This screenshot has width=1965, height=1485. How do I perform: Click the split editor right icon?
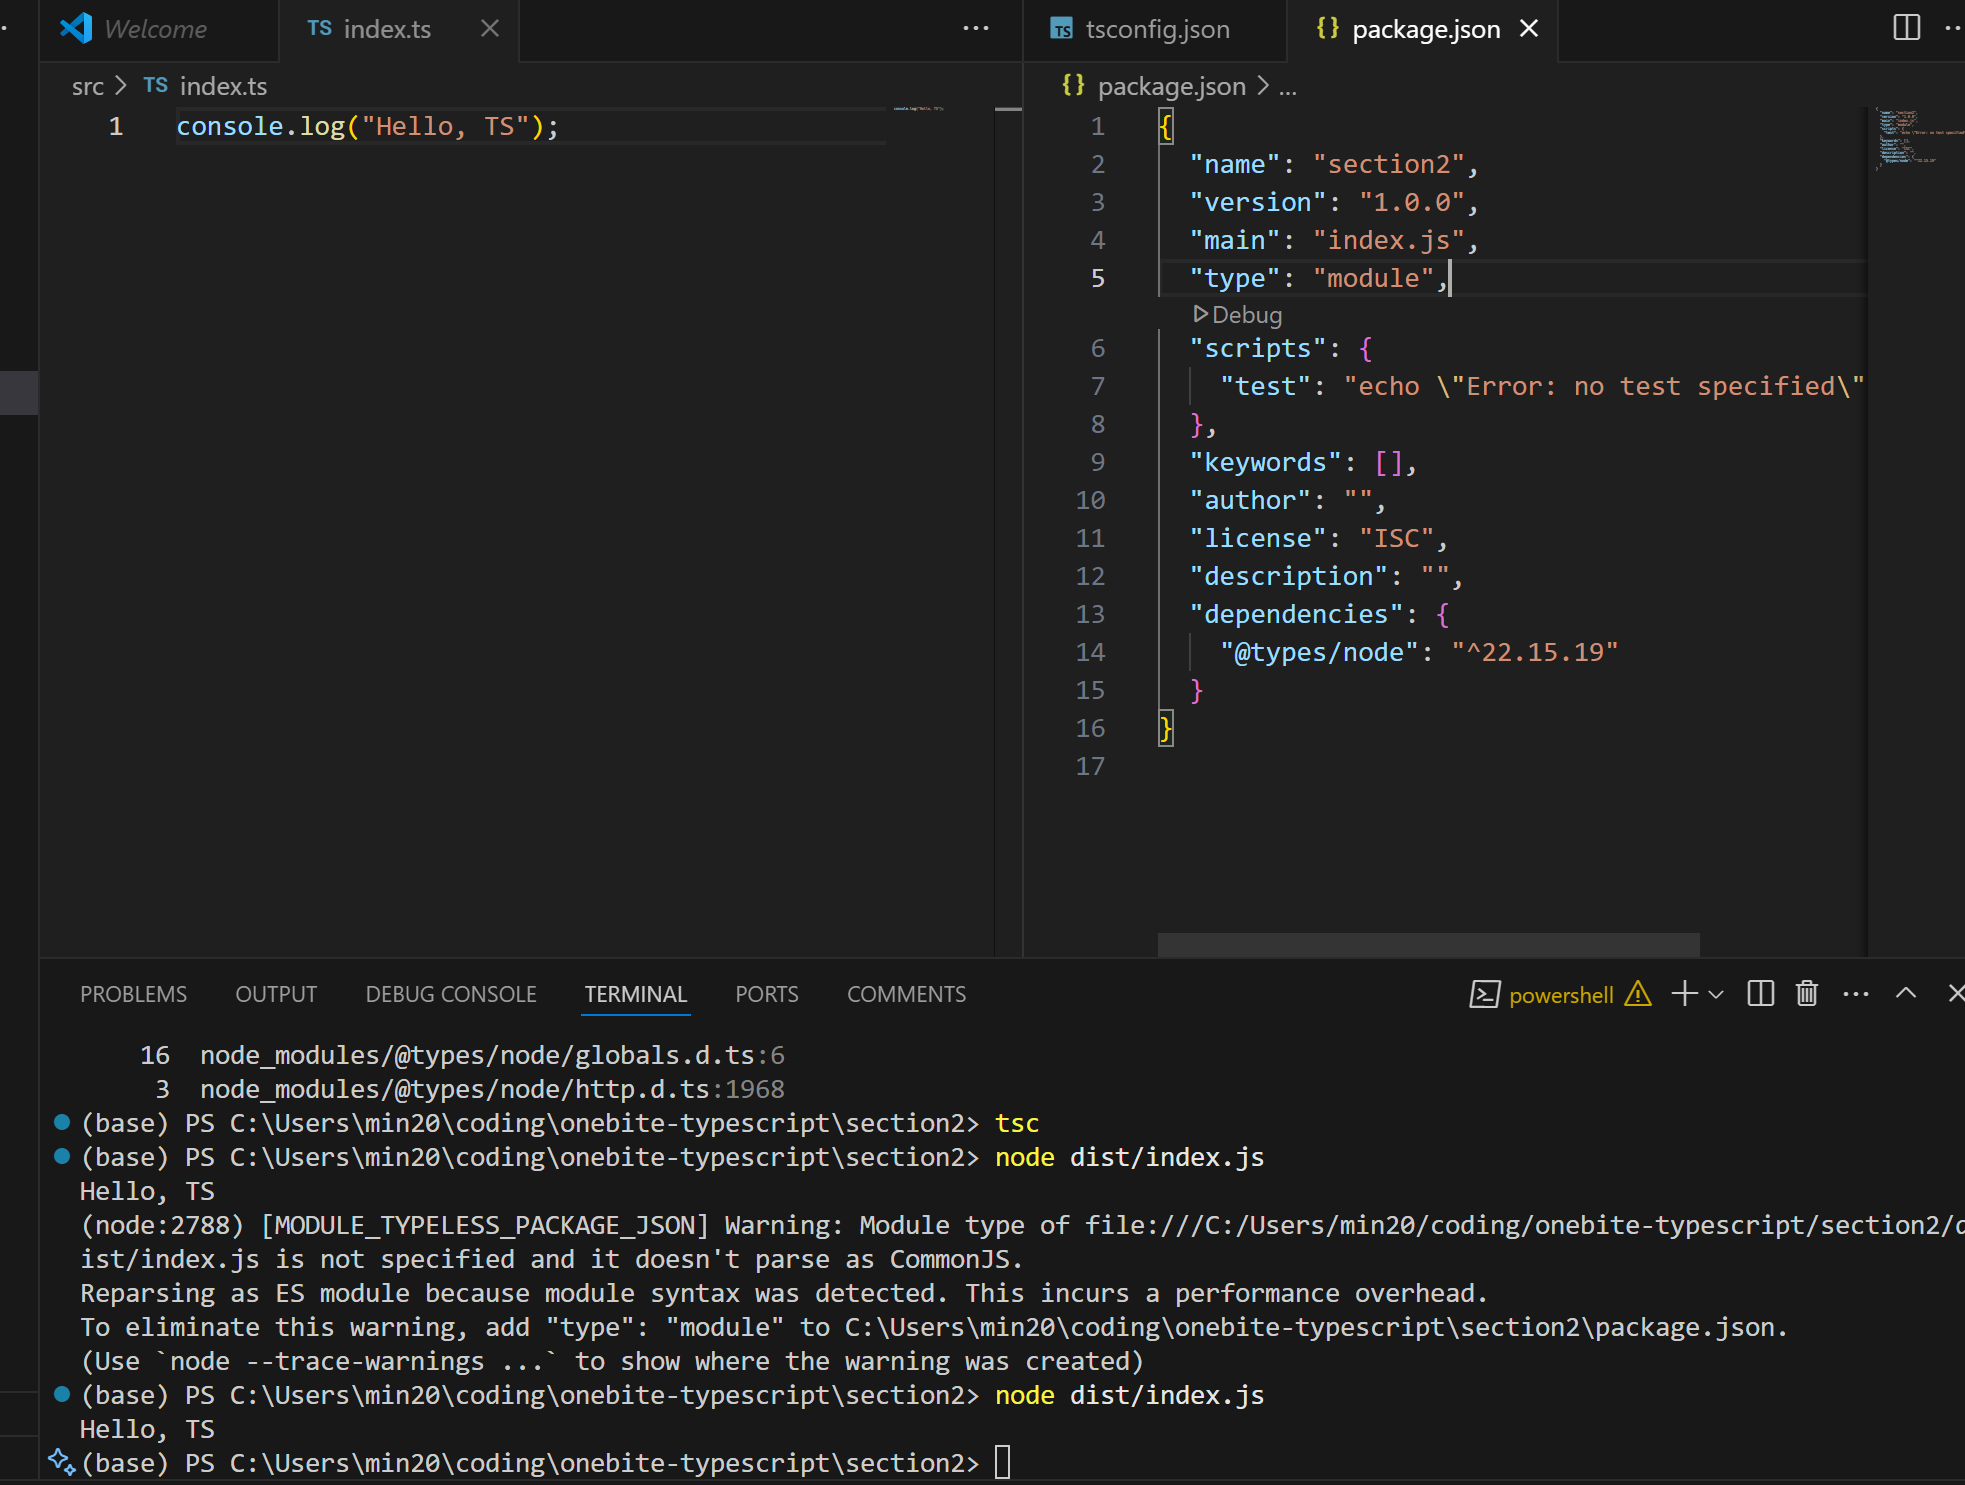tap(1906, 28)
